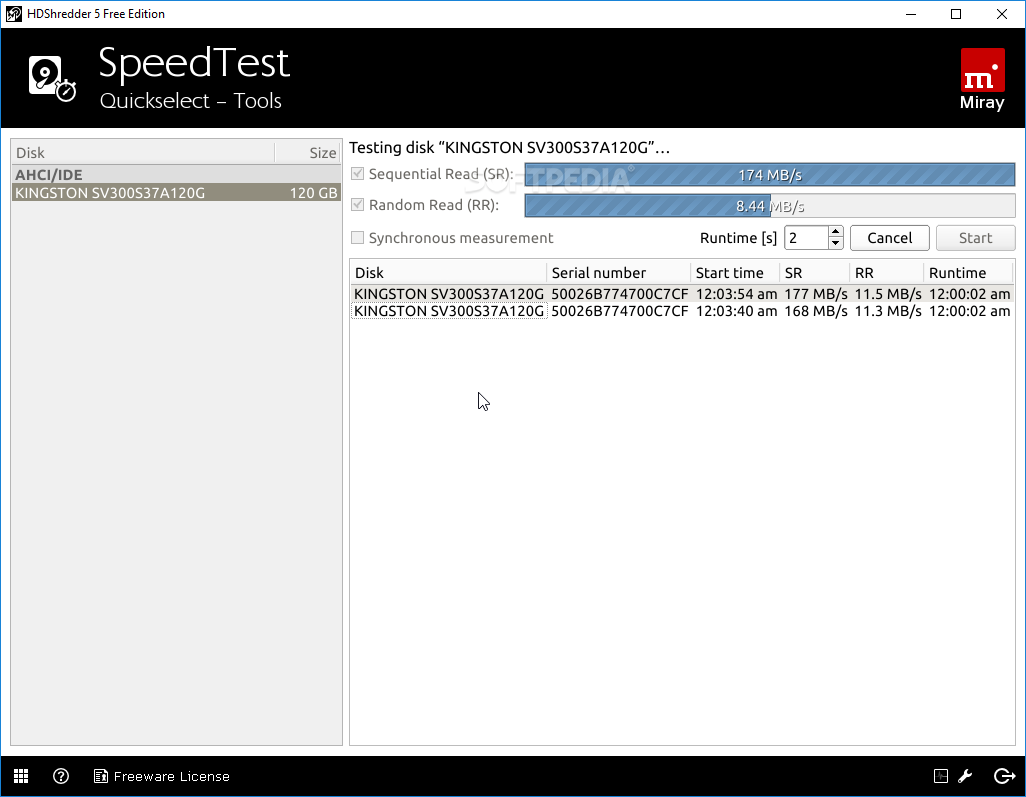Click the 168 MB/s SR value
Viewport: 1026px width, 797px height.
[816, 311]
